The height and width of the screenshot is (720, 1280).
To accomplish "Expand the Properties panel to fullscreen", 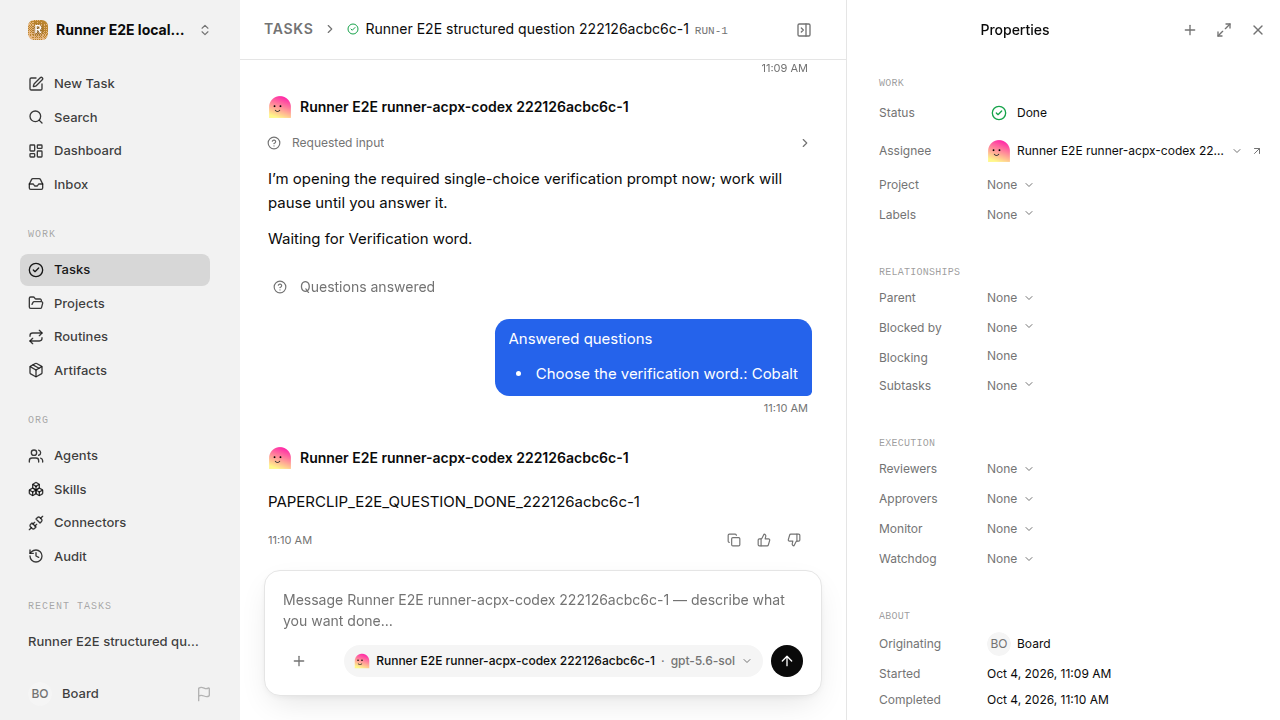I will (x=1224, y=30).
